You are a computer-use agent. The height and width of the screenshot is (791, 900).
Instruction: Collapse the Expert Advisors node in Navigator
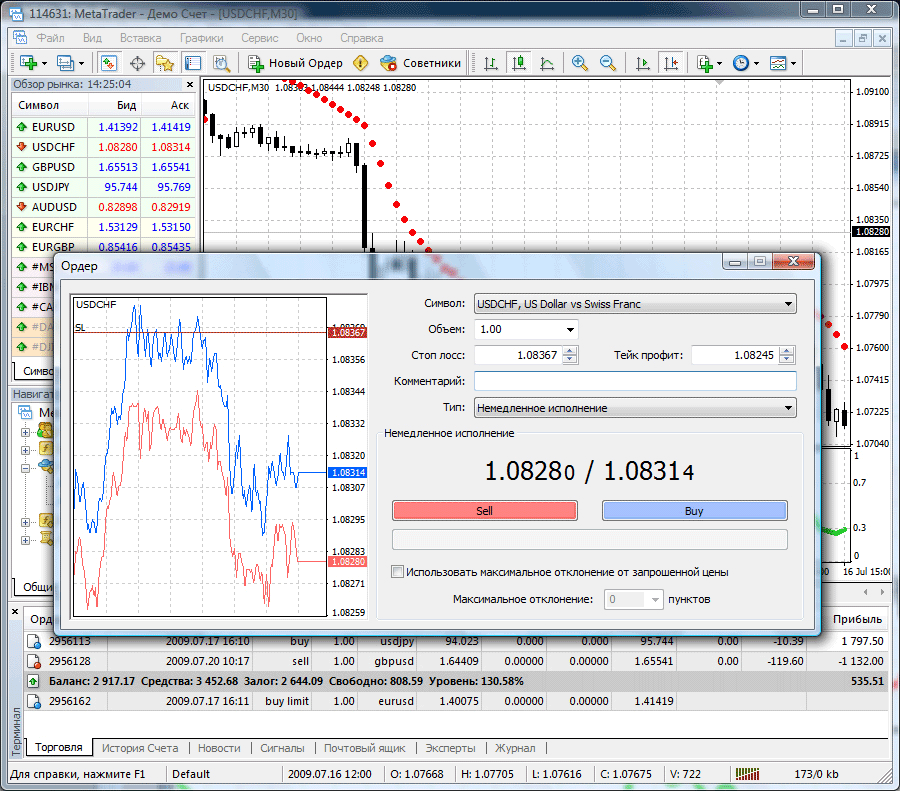pos(25,468)
